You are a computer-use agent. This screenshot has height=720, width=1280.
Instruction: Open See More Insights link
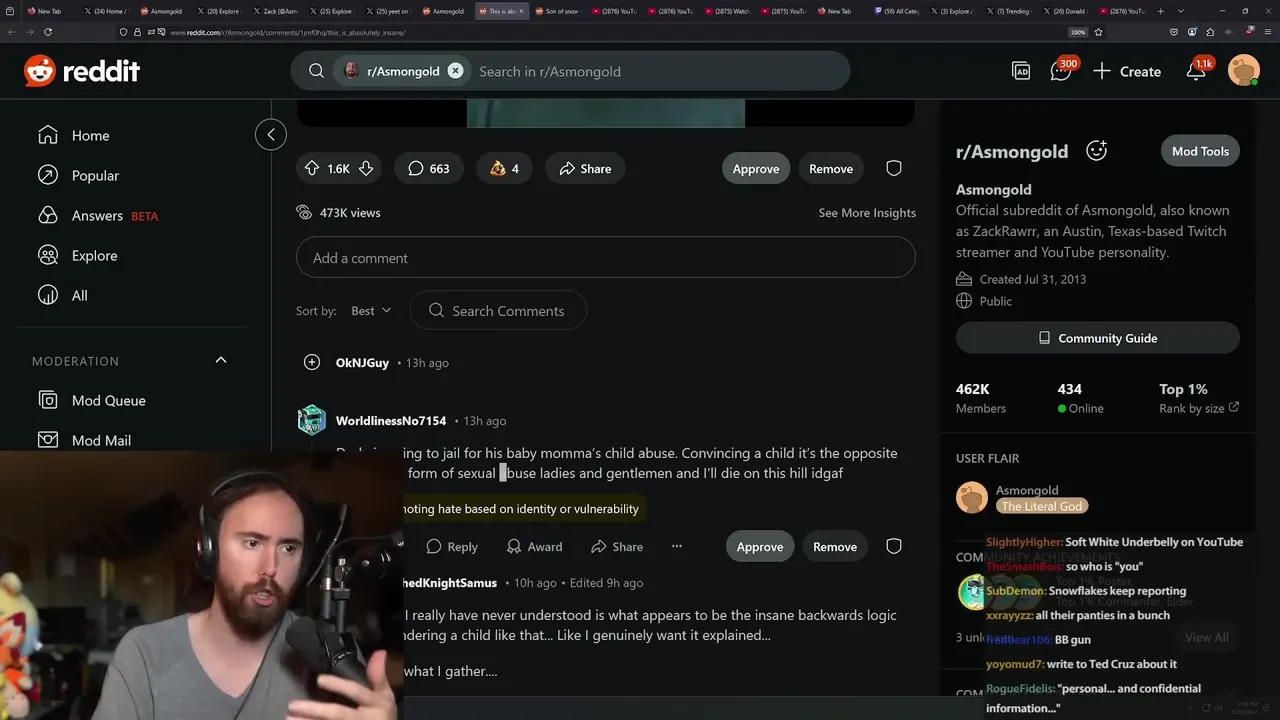point(867,213)
